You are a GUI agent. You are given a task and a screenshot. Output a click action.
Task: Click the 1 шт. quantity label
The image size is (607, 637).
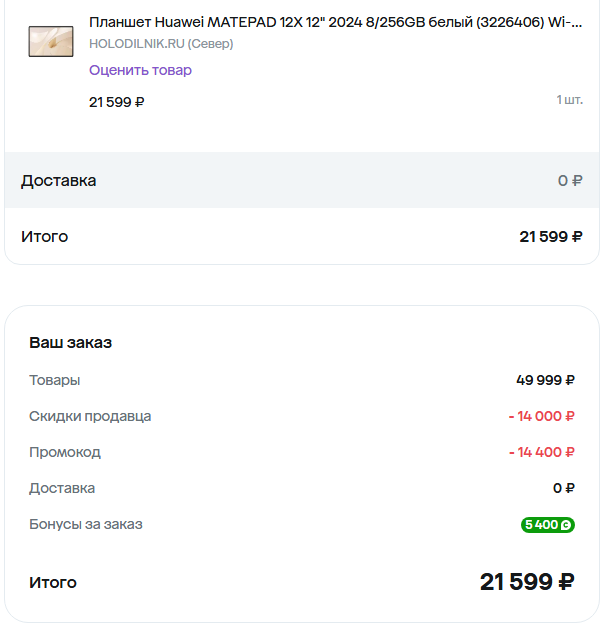tap(569, 100)
